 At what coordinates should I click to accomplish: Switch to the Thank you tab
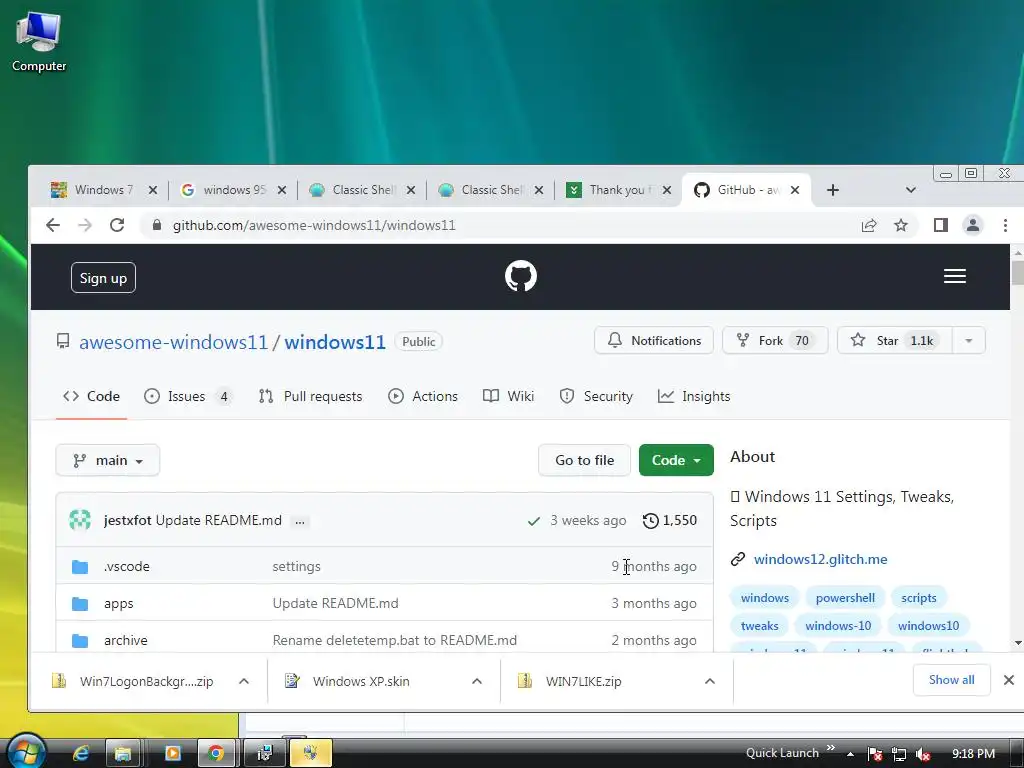(x=618, y=190)
